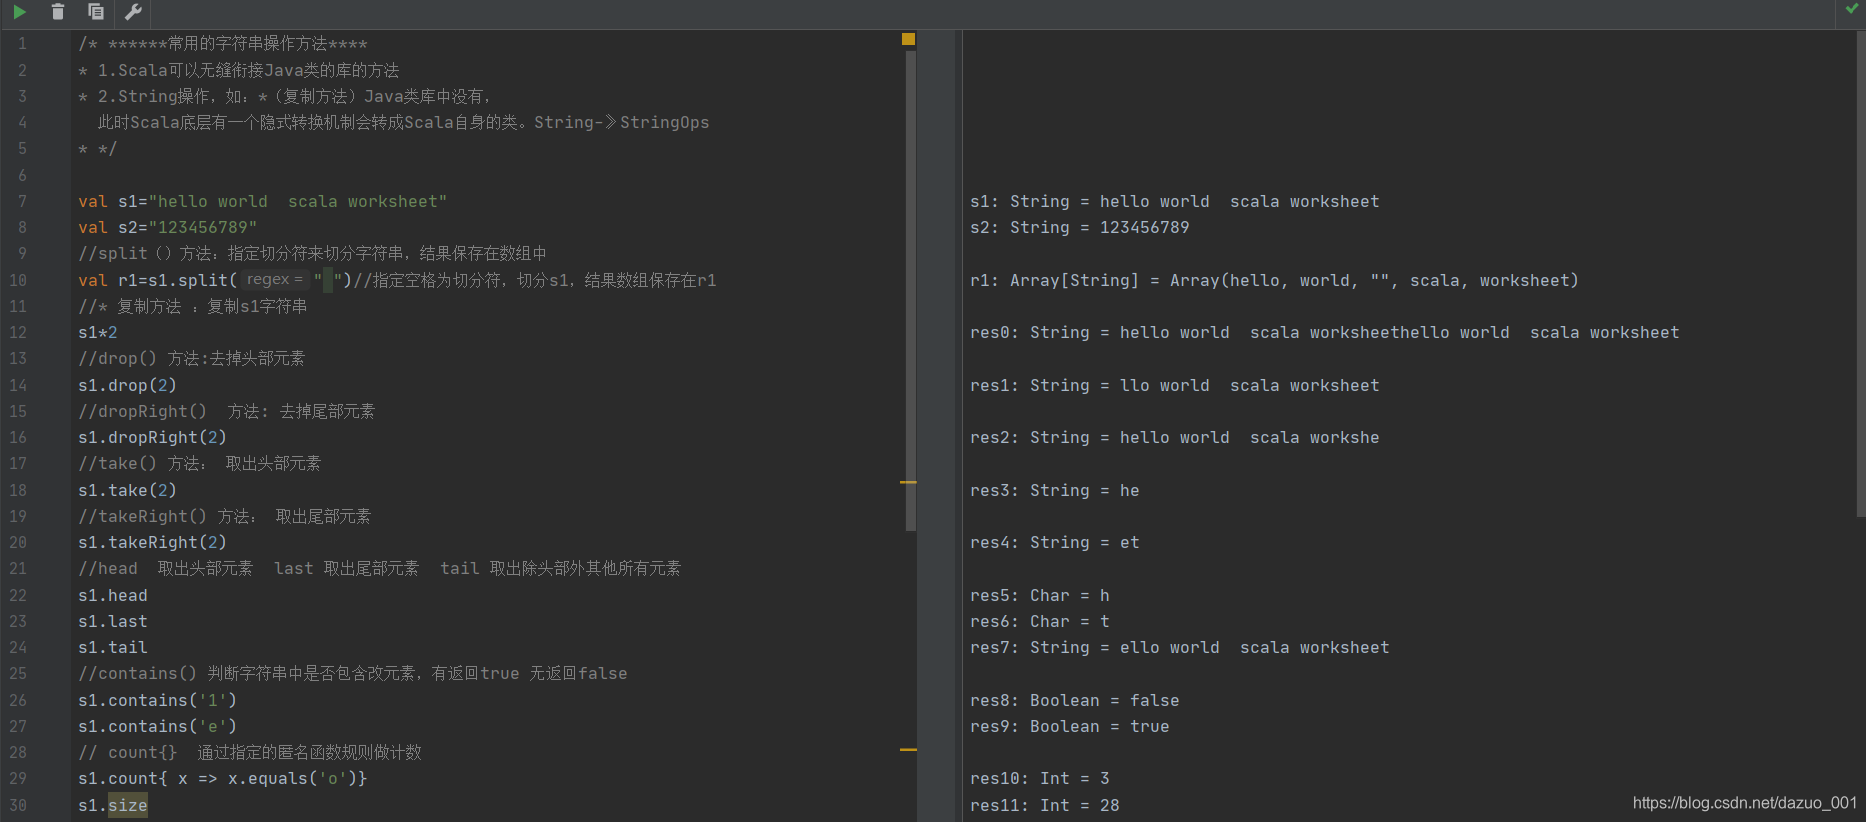Click the s1.count lambda line
Viewport: 1866px width, 822px height.
click(x=222, y=779)
